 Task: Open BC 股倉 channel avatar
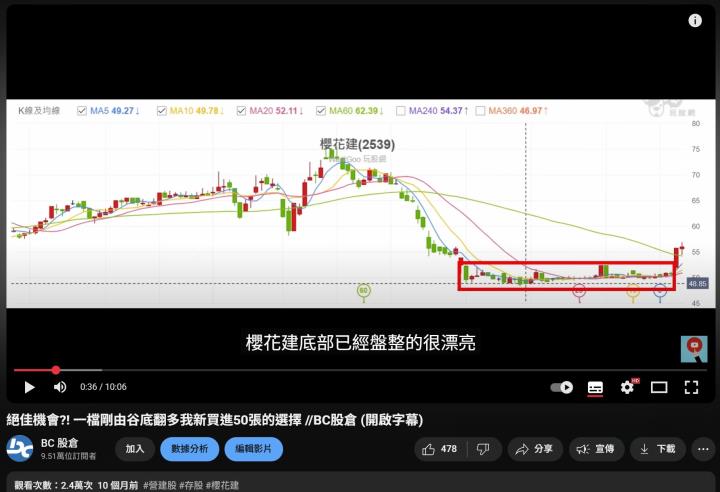(20, 448)
